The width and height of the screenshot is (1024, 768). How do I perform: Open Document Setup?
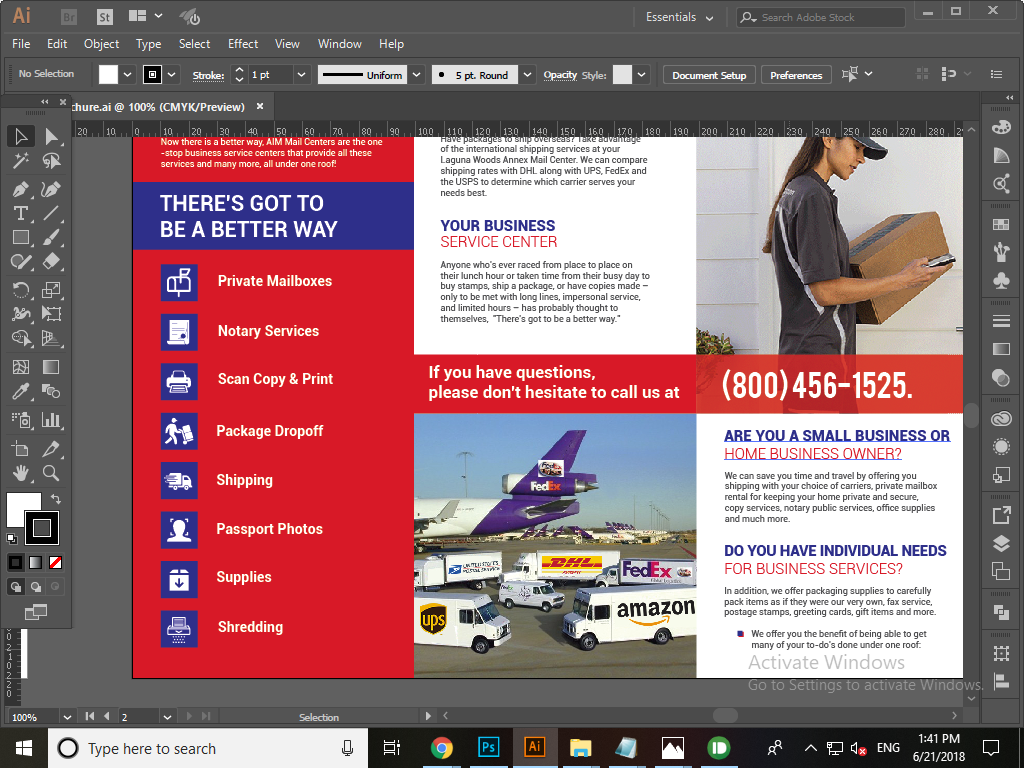click(x=708, y=74)
